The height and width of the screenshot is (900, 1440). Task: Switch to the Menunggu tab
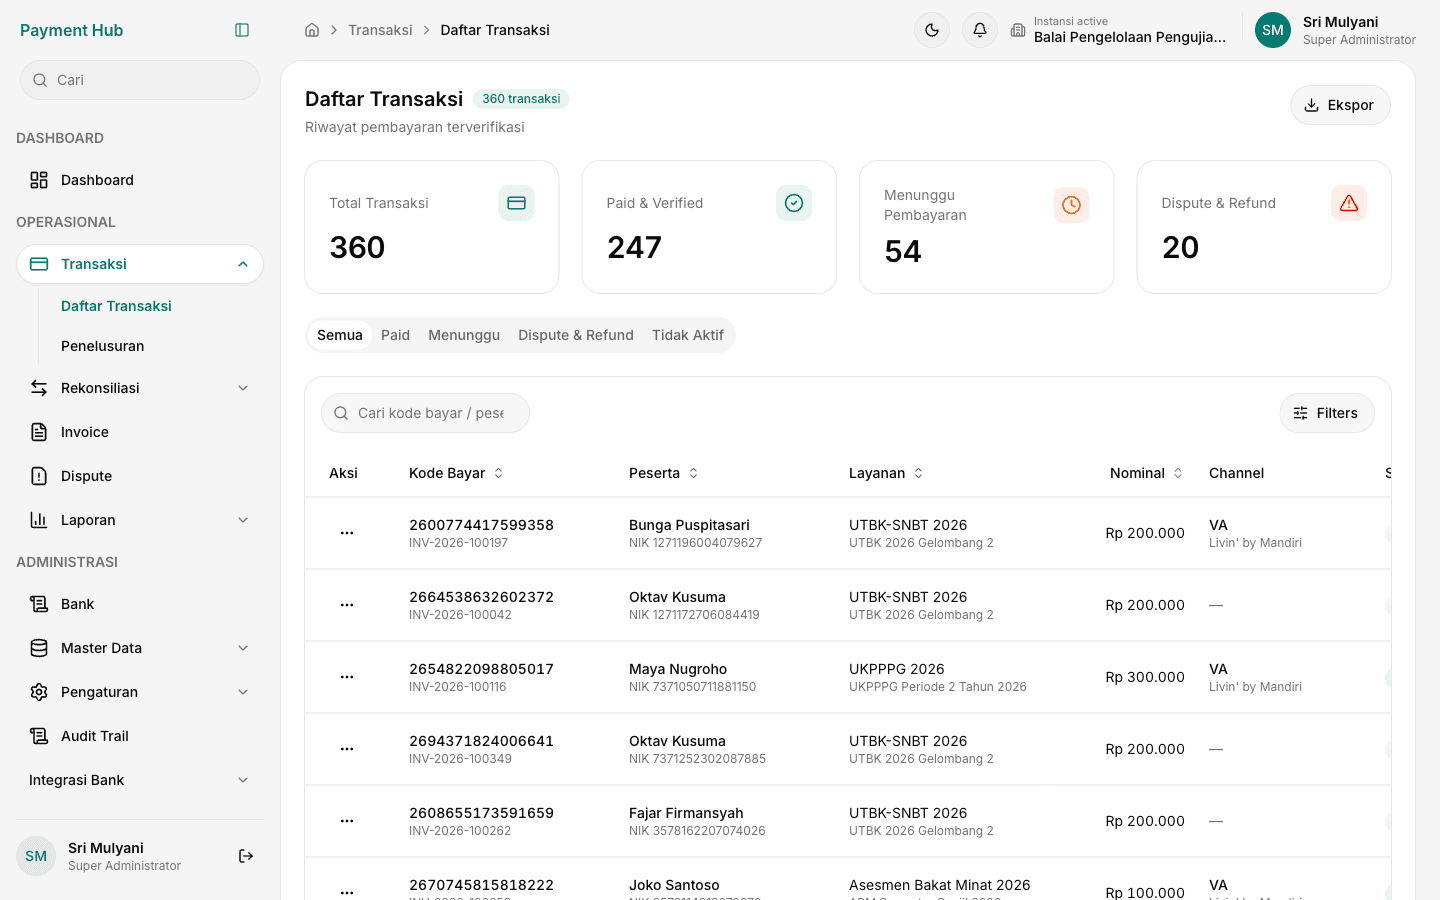click(464, 335)
